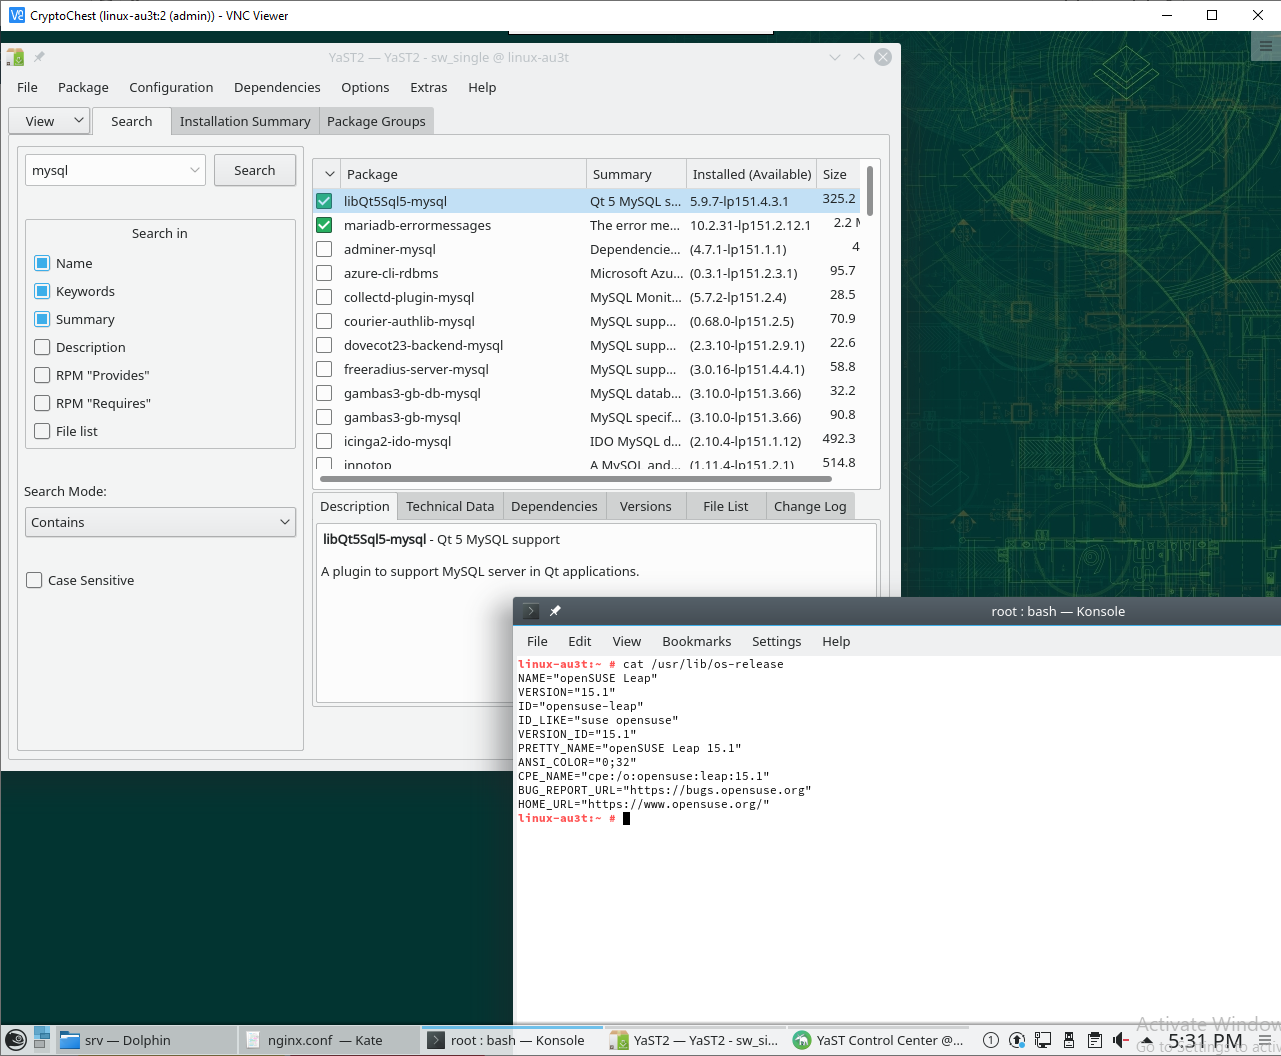
Task: Uncheck the Summary search checkbox
Action: pos(42,319)
